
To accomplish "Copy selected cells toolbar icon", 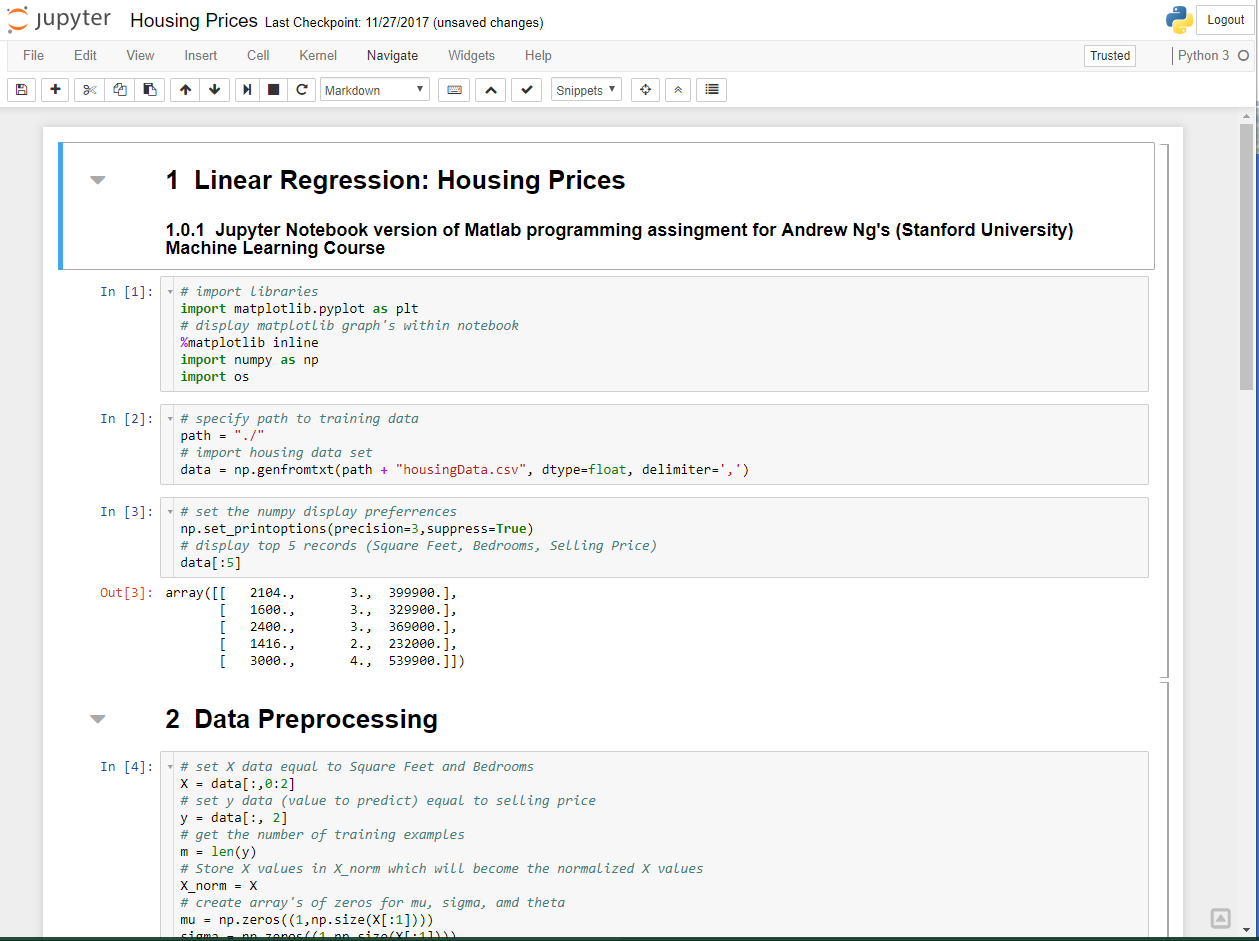I will pos(120,90).
